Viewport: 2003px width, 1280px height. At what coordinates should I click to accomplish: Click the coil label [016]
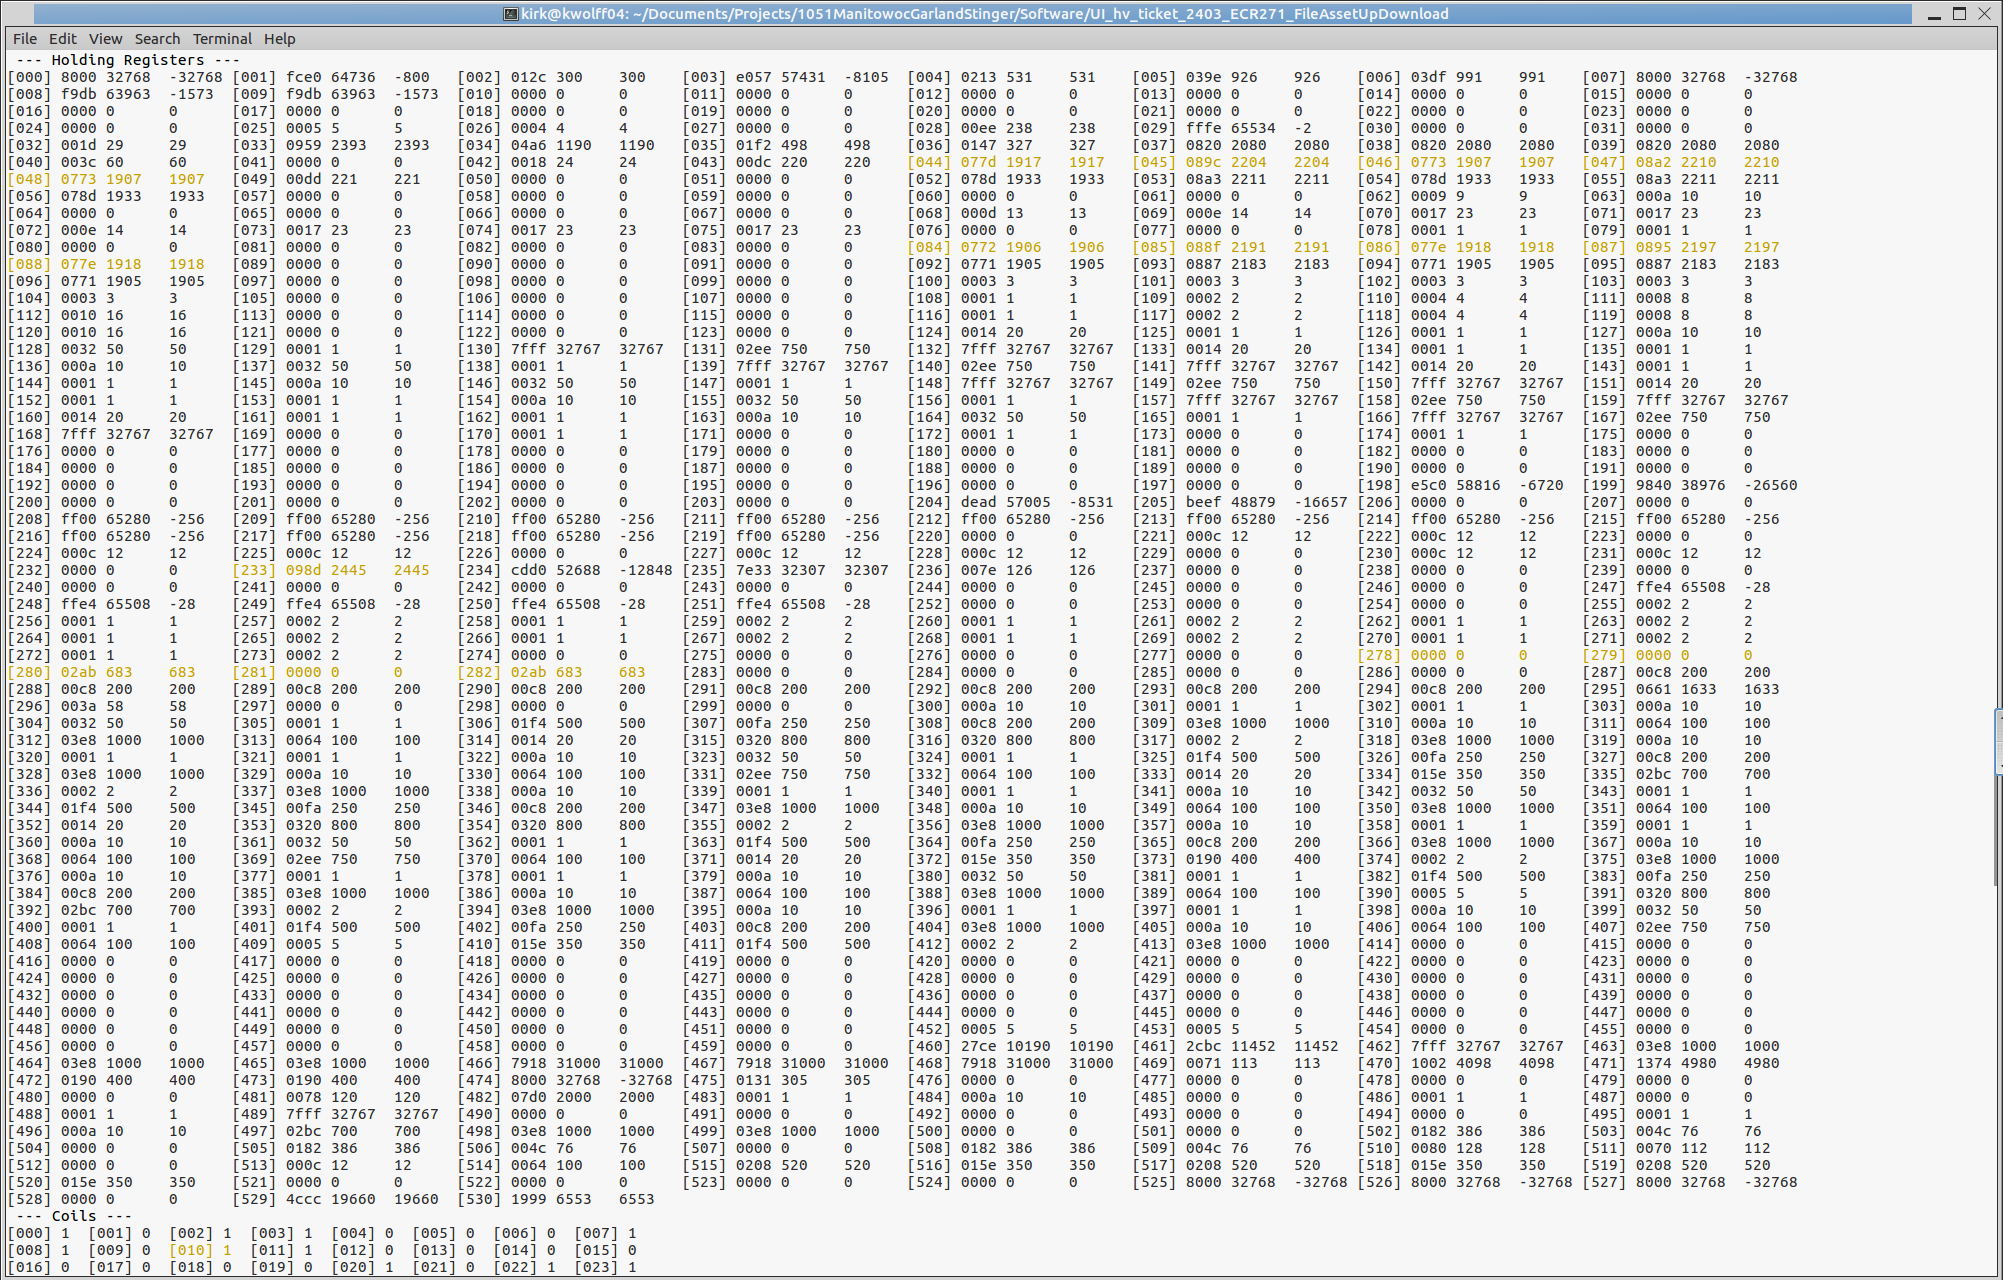tap(29, 1267)
